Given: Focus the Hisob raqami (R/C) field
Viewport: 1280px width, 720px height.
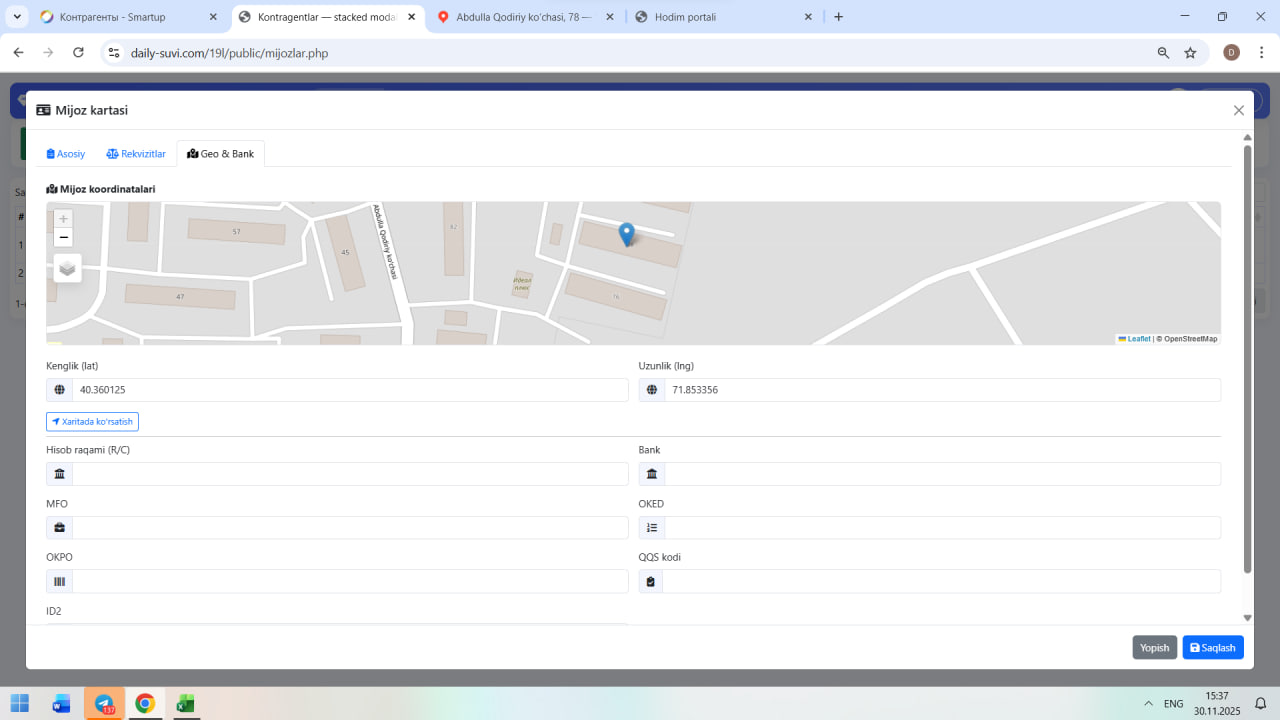Looking at the screenshot, I should click(350, 474).
